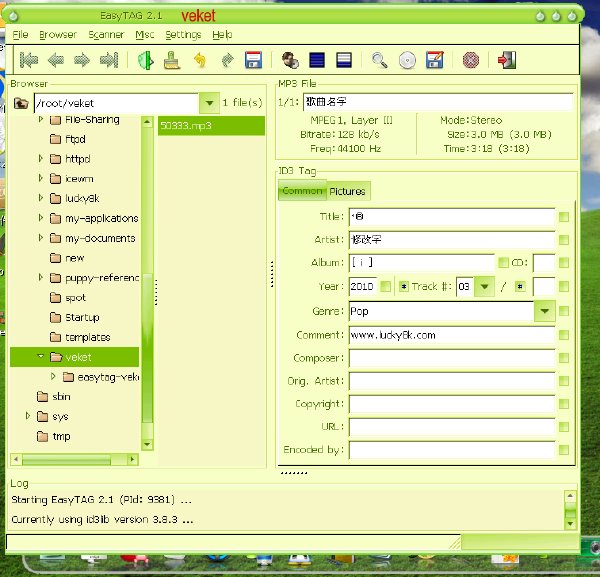This screenshot has height=577, width=600.
Task: Quit EasyTAG via exit door icon
Action: [507, 60]
